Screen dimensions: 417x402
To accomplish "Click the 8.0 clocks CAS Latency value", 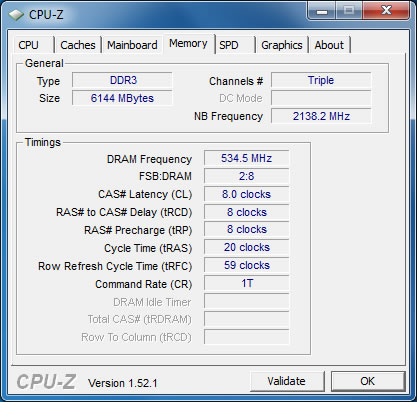I will (247, 194).
